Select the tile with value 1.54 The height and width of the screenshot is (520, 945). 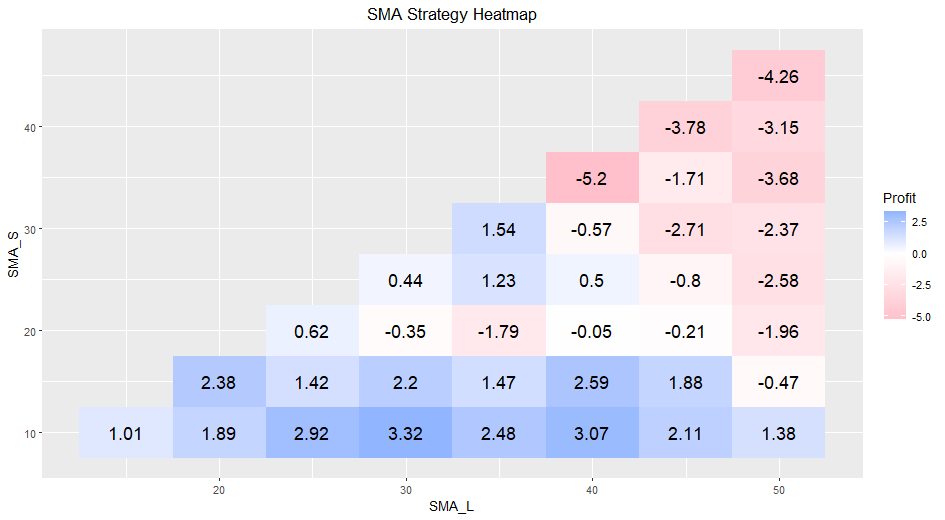coord(499,229)
